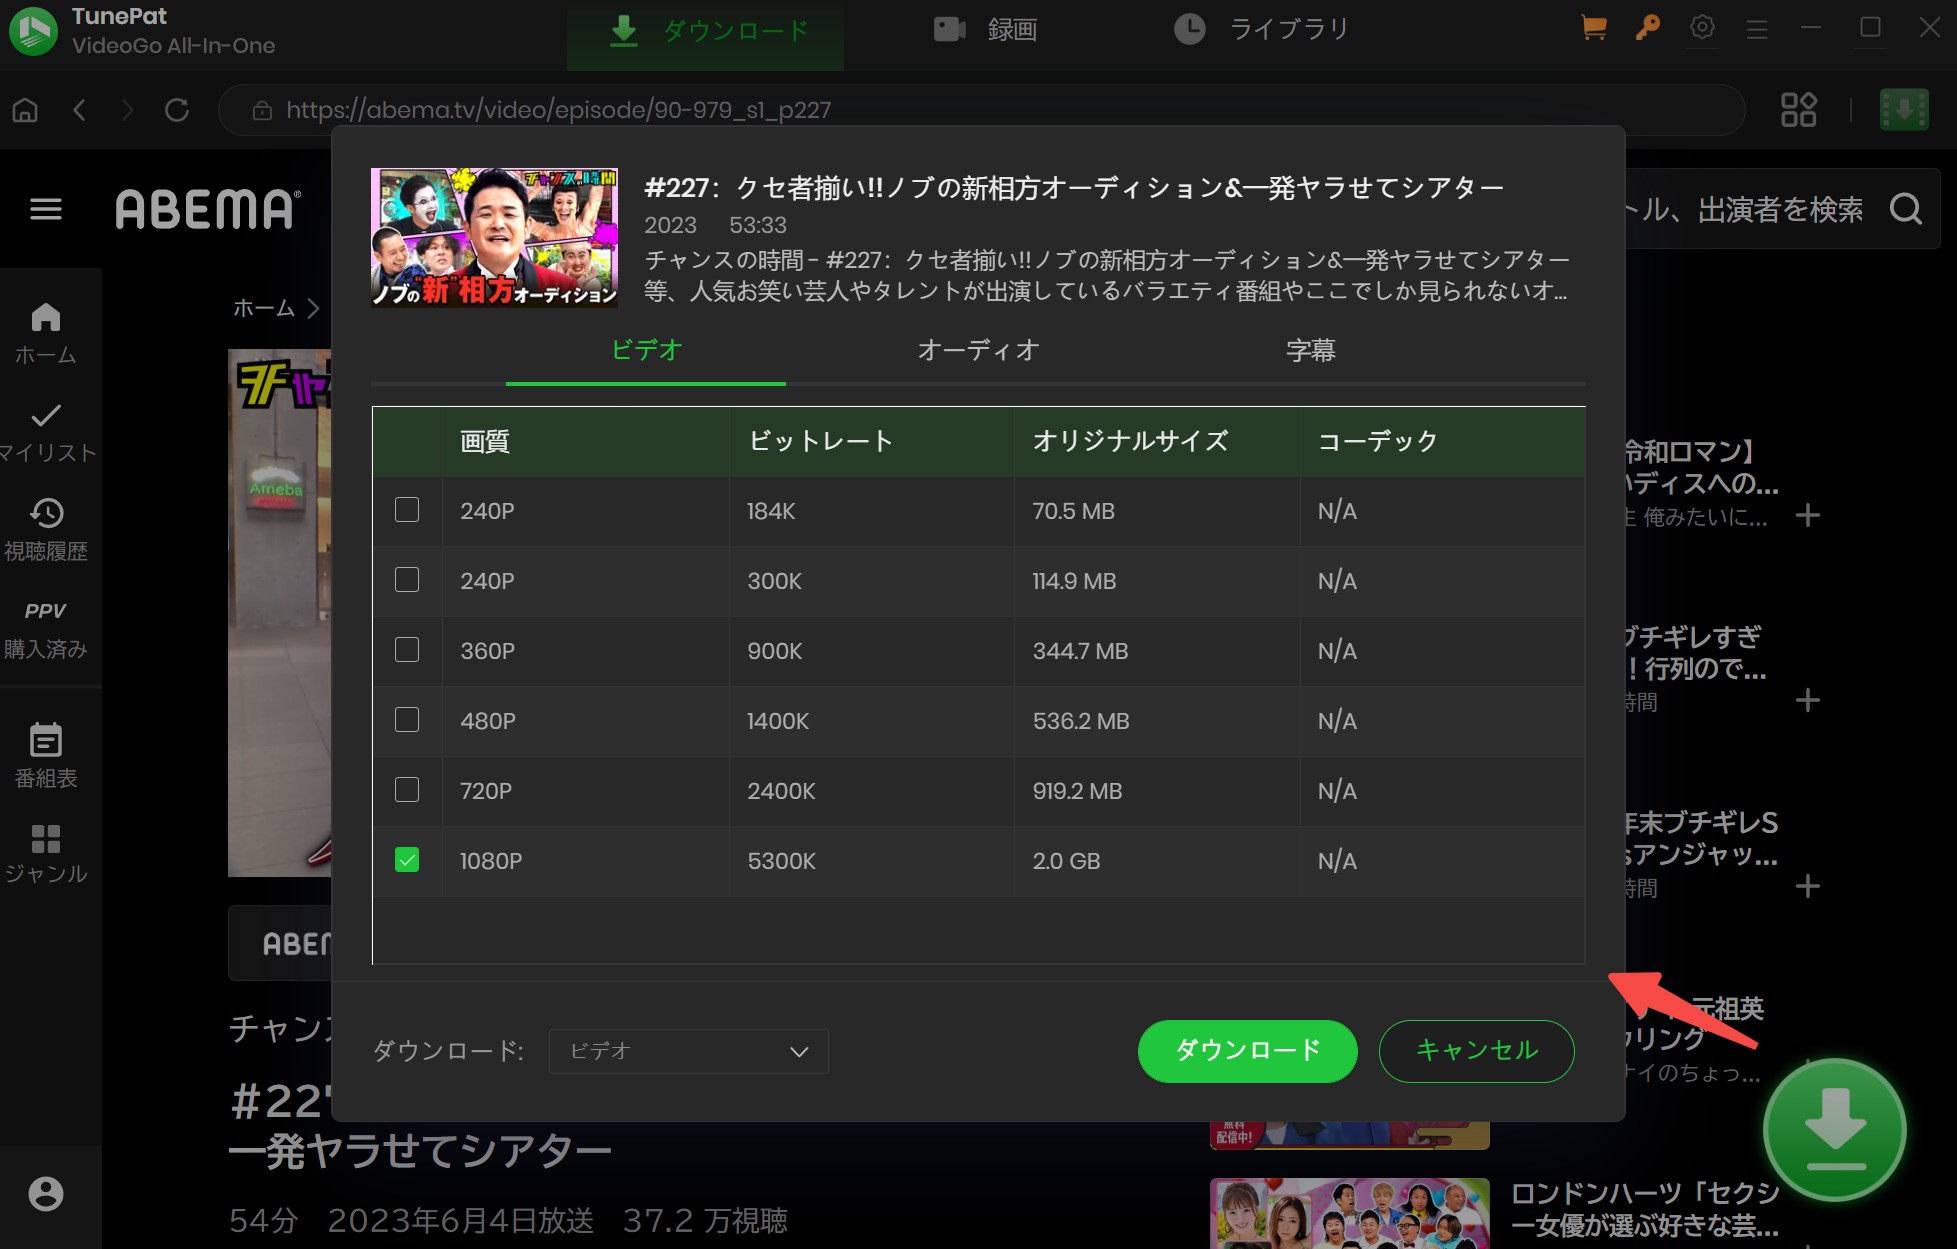Screen dimensions: 1957x1249
Task: Click the large green floating download button
Action: tap(1835, 1129)
